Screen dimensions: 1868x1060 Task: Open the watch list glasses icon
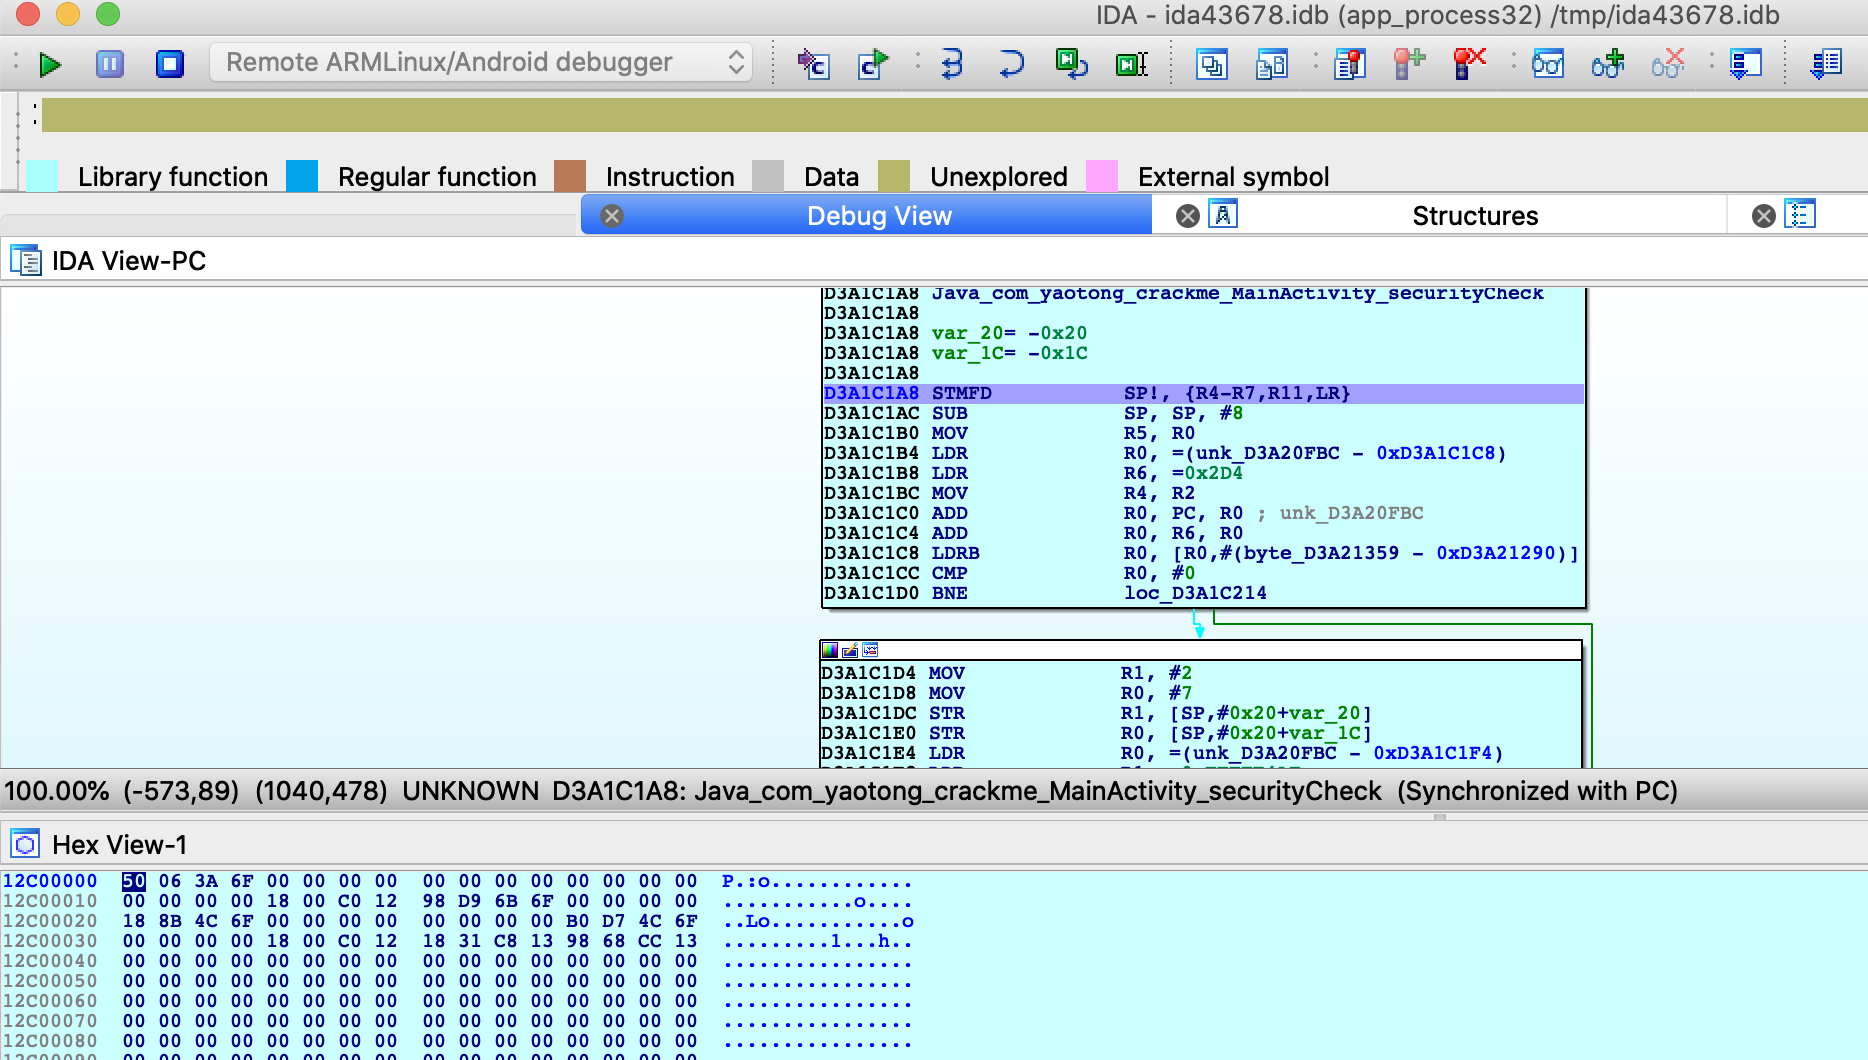coord(1547,64)
